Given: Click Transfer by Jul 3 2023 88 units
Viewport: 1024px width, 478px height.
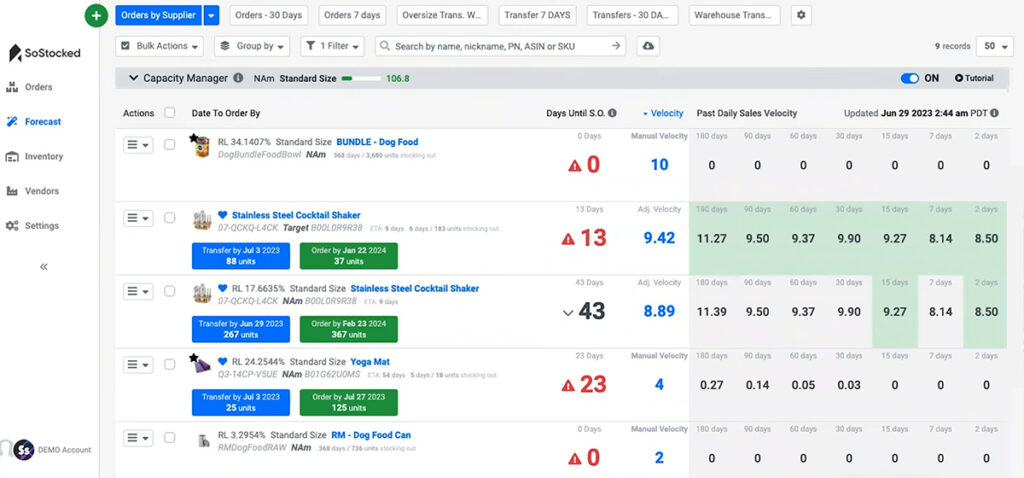Looking at the screenshot, I should click(x=240, y=255).
